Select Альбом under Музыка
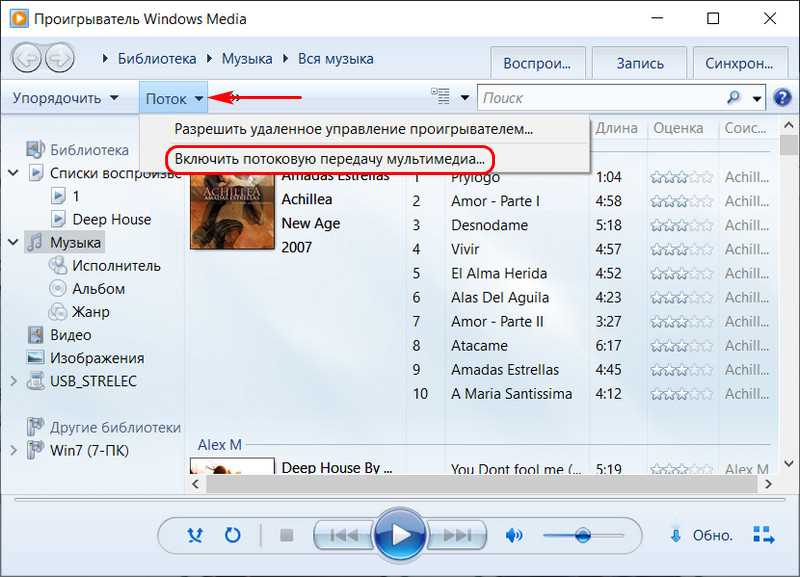800x577 pixels. point(98,289)
